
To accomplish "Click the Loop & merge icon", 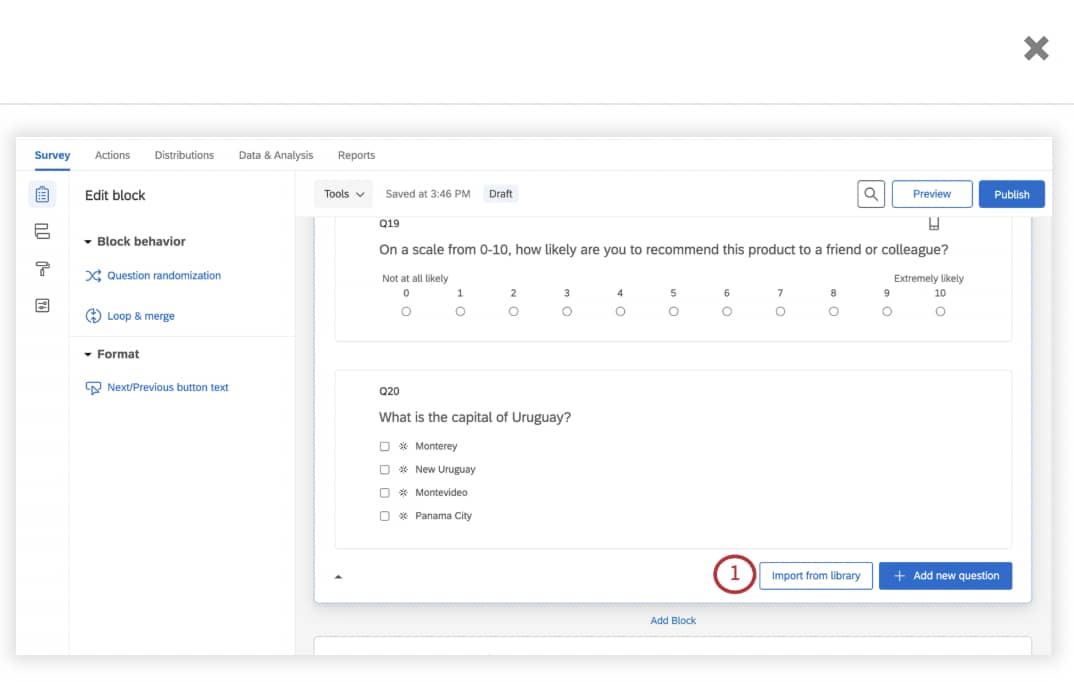I will (x=93, y=316).
